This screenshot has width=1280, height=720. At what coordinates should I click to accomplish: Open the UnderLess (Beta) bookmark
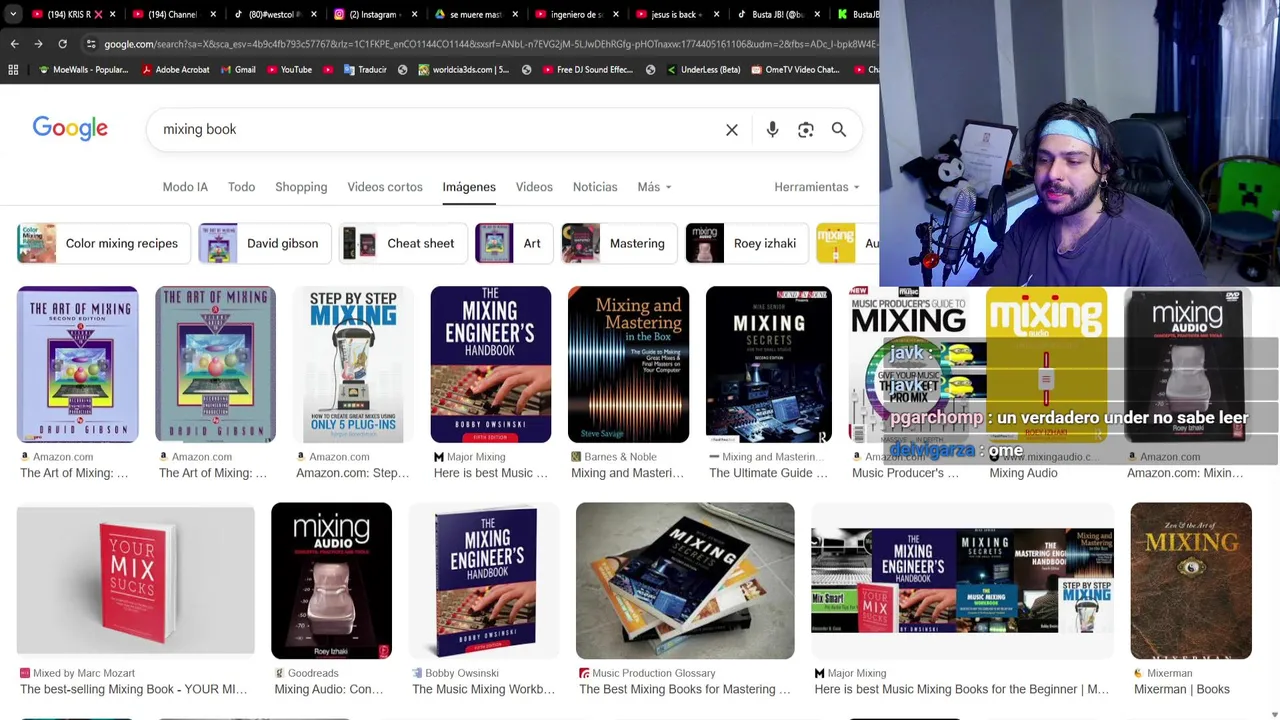(x=703, y=70)
